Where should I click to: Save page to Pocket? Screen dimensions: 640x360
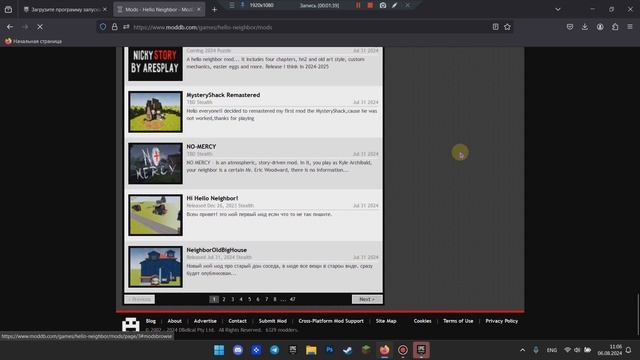[570, 27]
